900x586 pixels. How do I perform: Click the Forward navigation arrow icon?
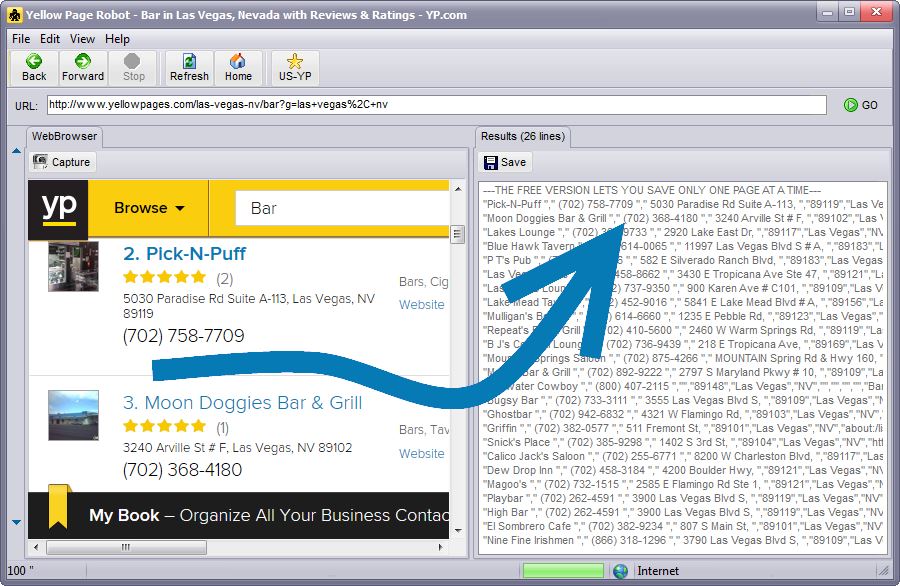click(83, 62)
